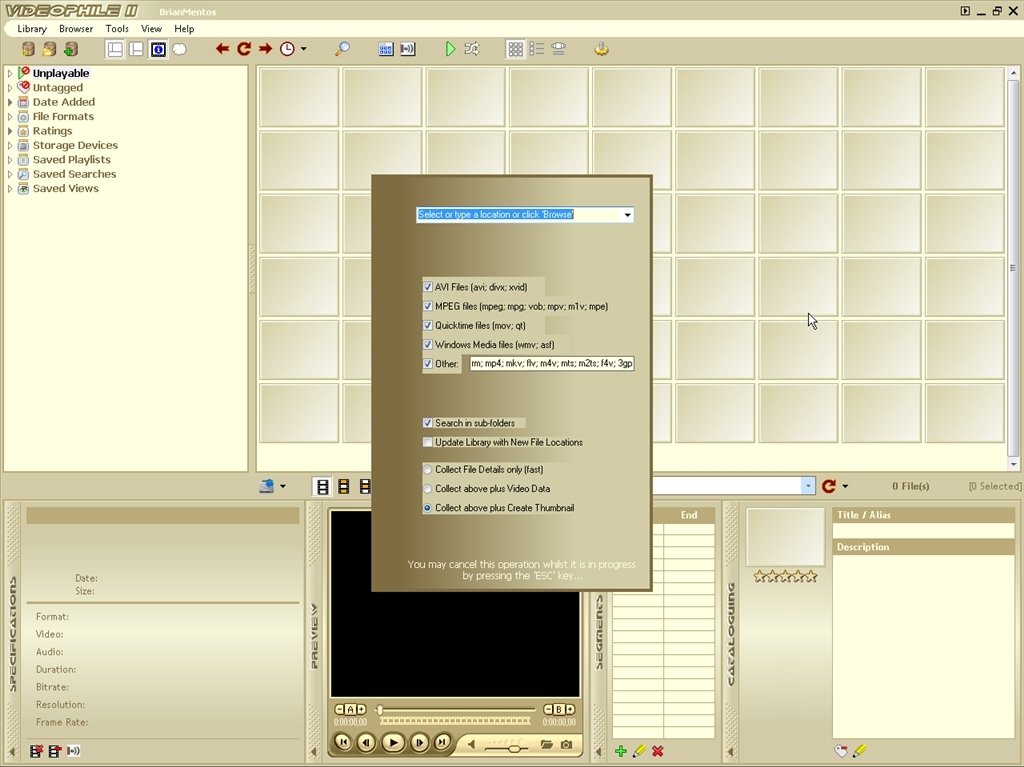Expand the Saved Playlists tree node

click(x=10, y=159)
